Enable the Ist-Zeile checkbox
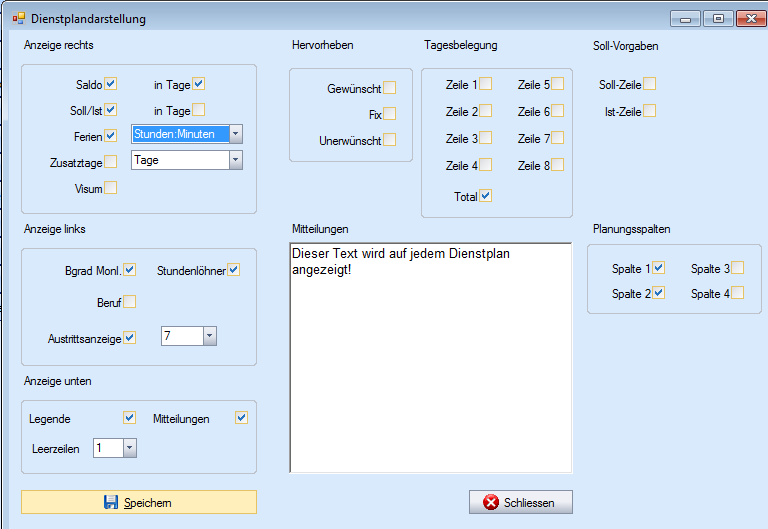 pos(650,111)
